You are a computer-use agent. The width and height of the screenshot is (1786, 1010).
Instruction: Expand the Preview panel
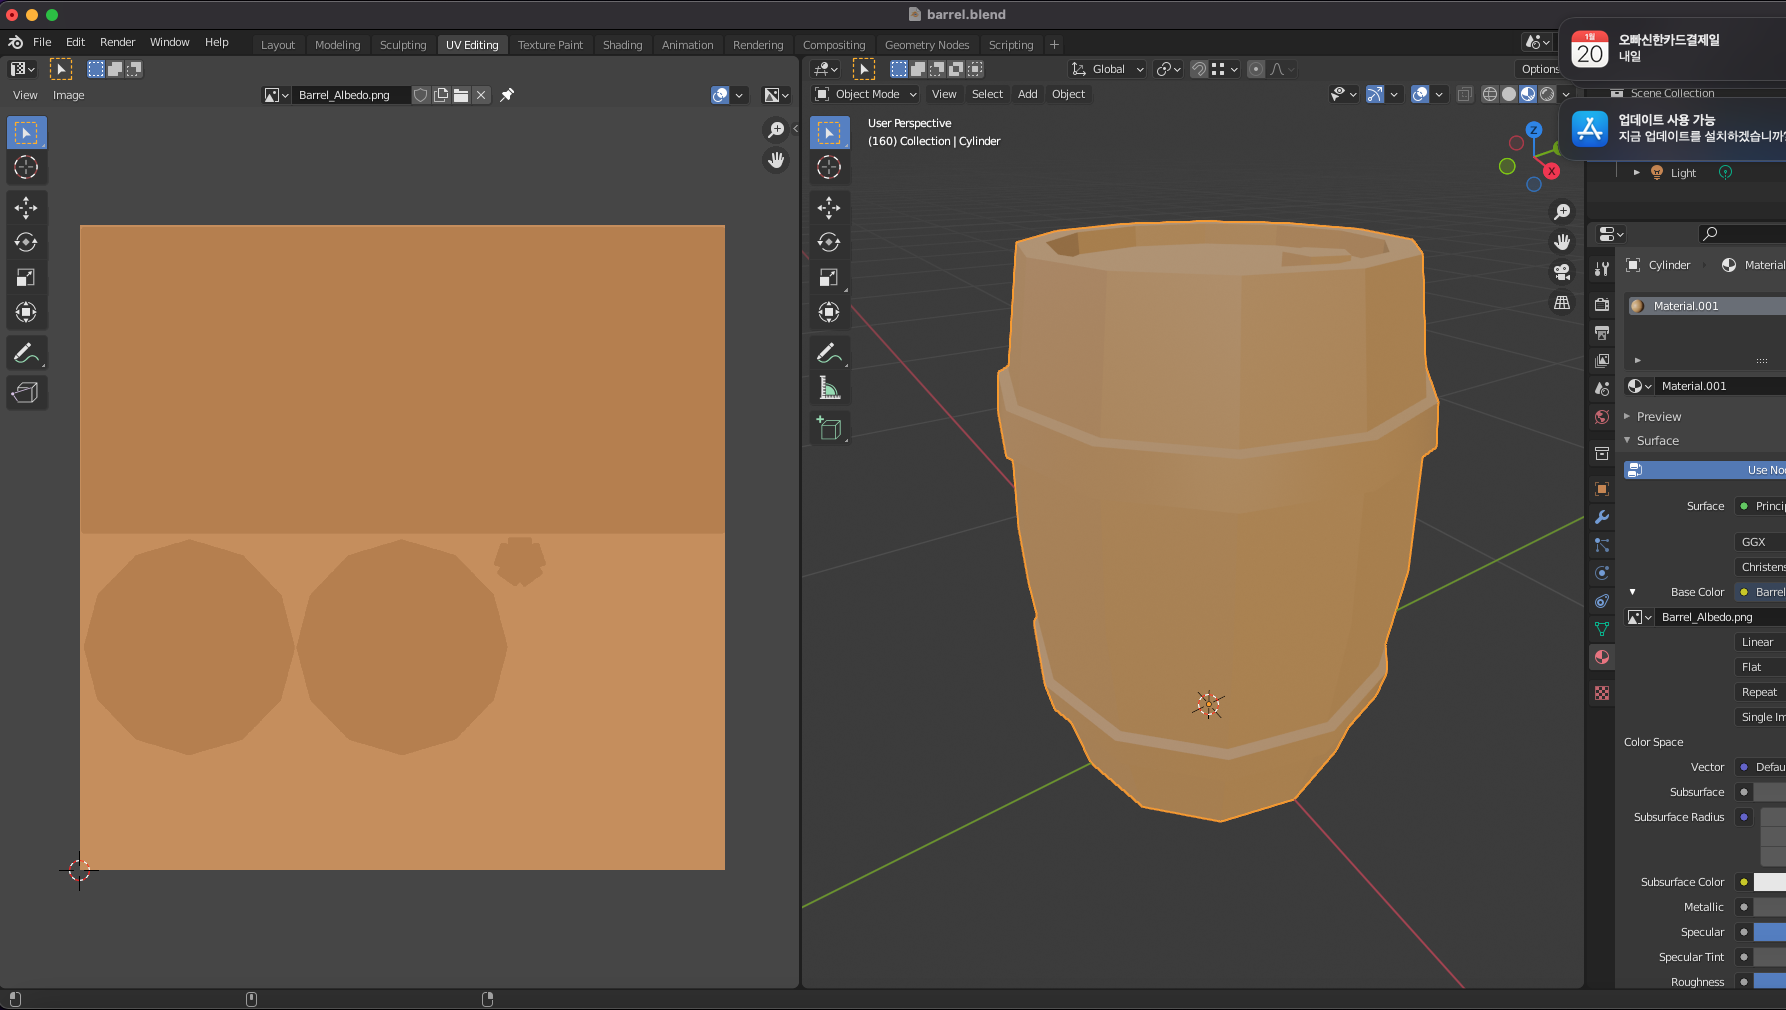click(x=1658, y=416)
